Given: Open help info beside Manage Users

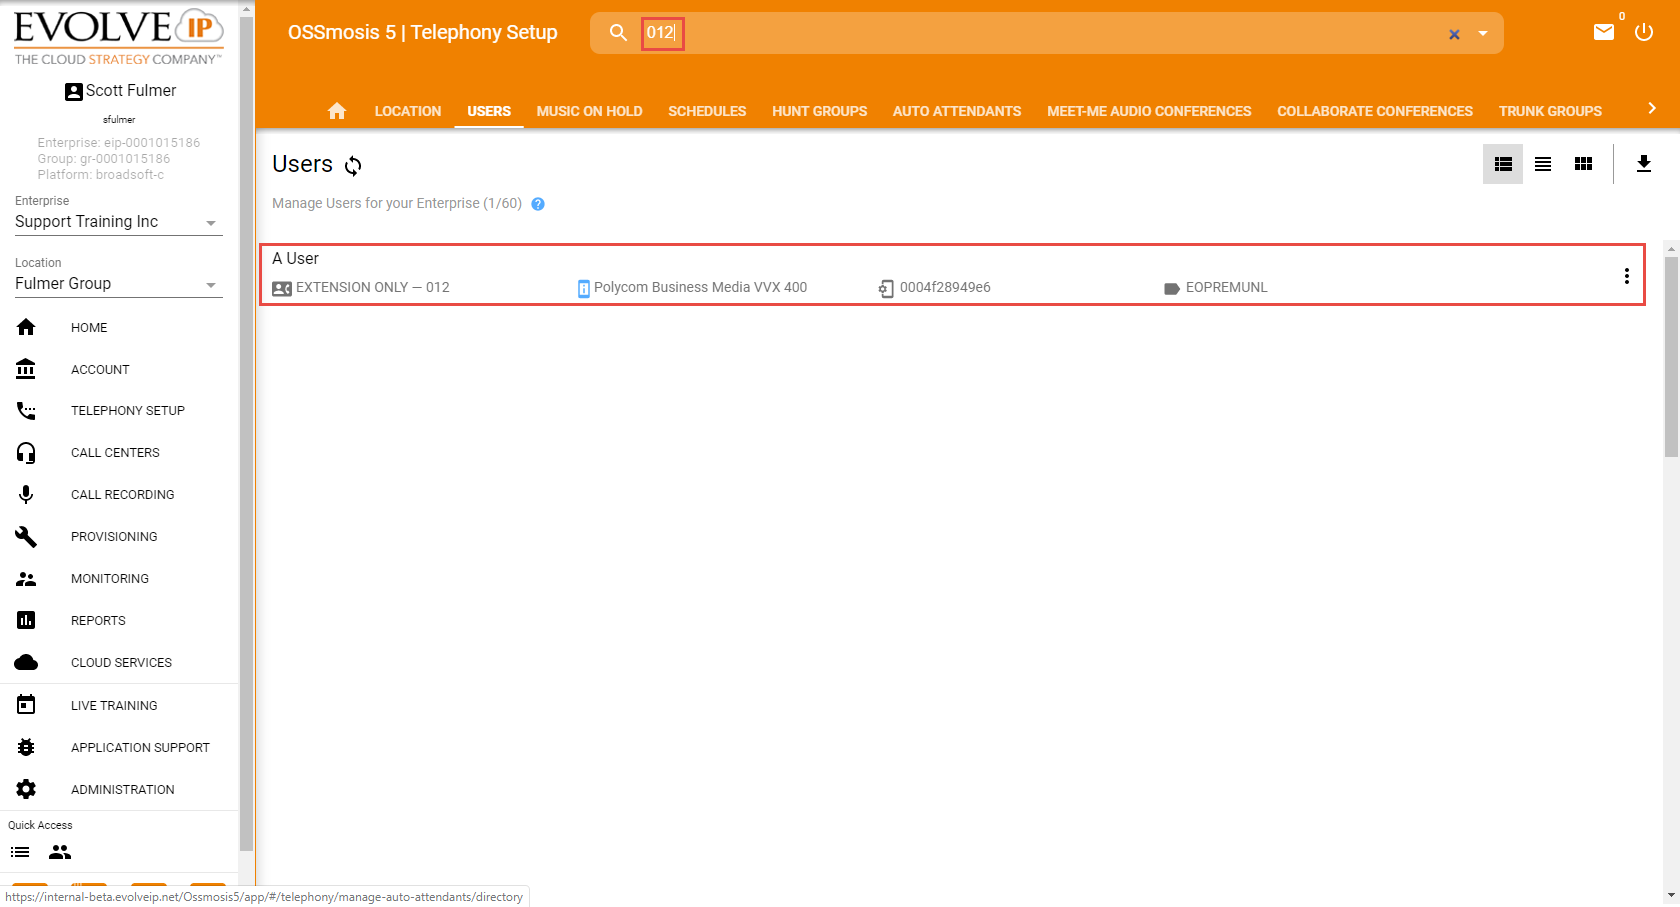Looking at the screenshot, I should point(538,204).
